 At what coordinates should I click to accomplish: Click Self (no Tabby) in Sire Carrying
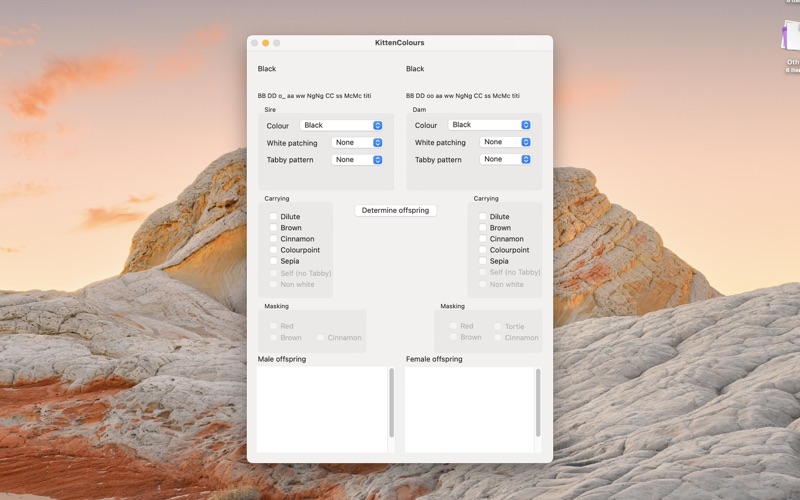pos(273,273)
